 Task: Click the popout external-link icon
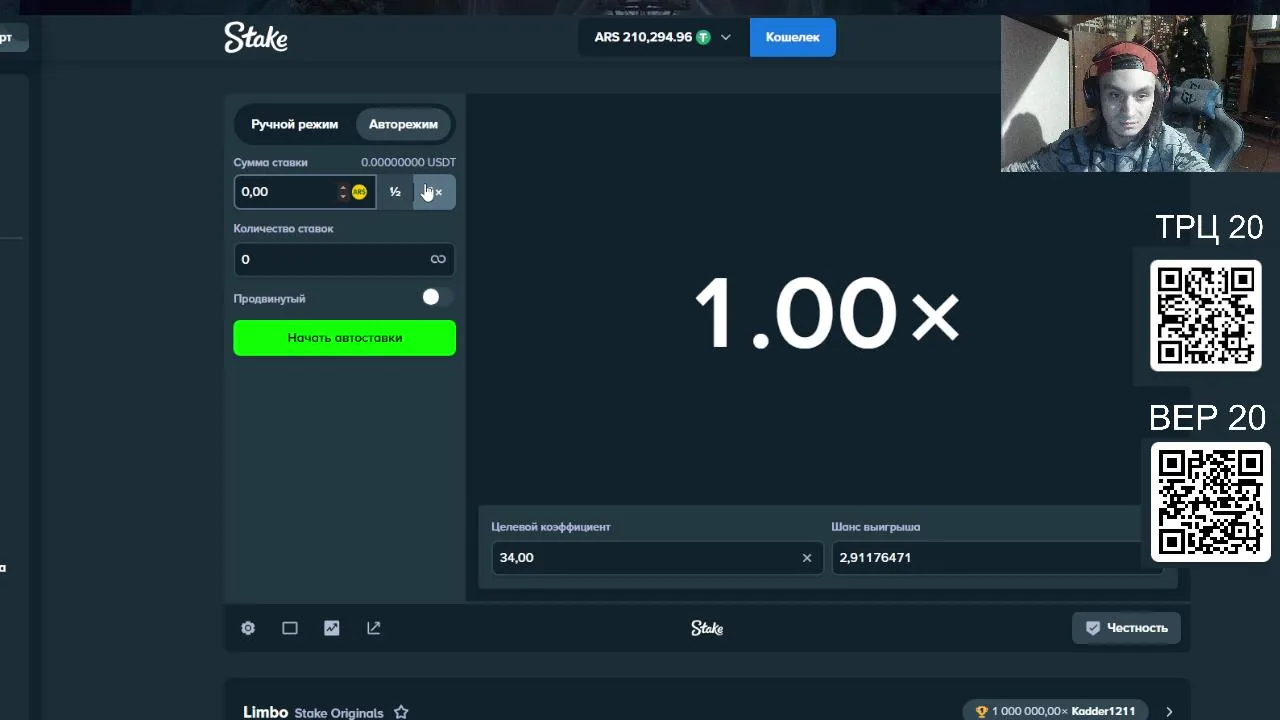coord(374,628)
